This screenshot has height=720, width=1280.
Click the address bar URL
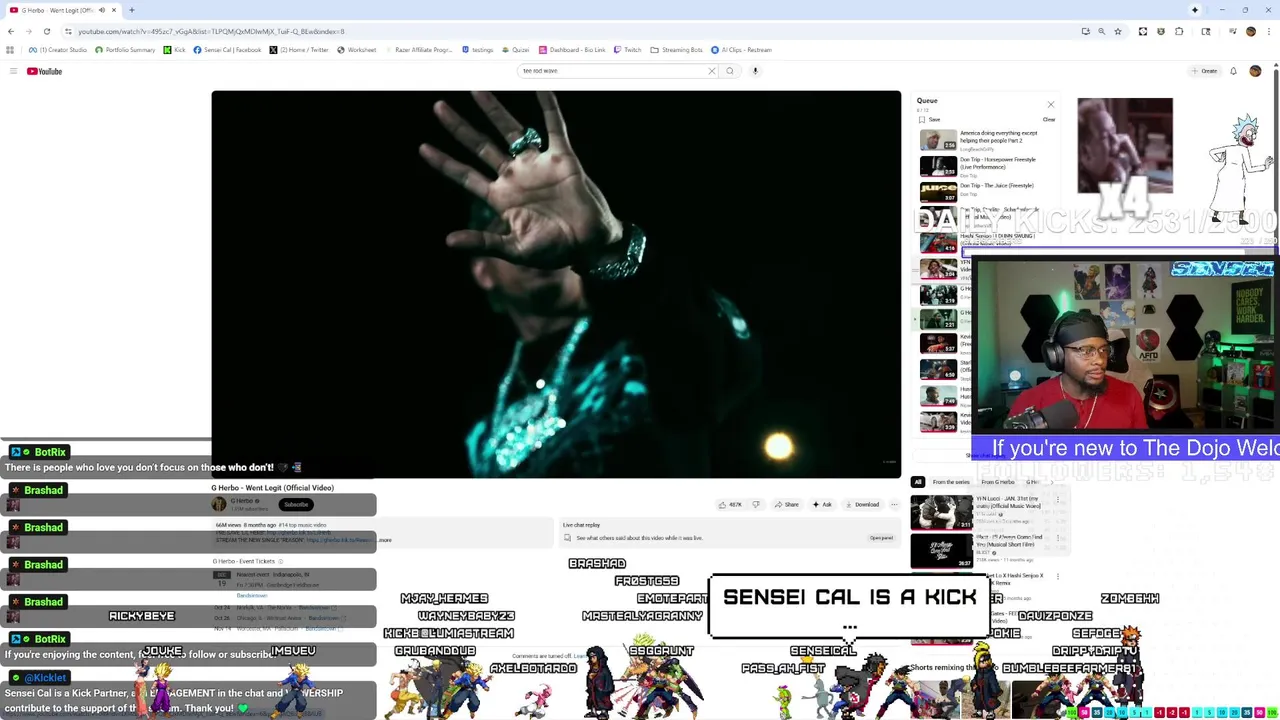pos(210,31)
